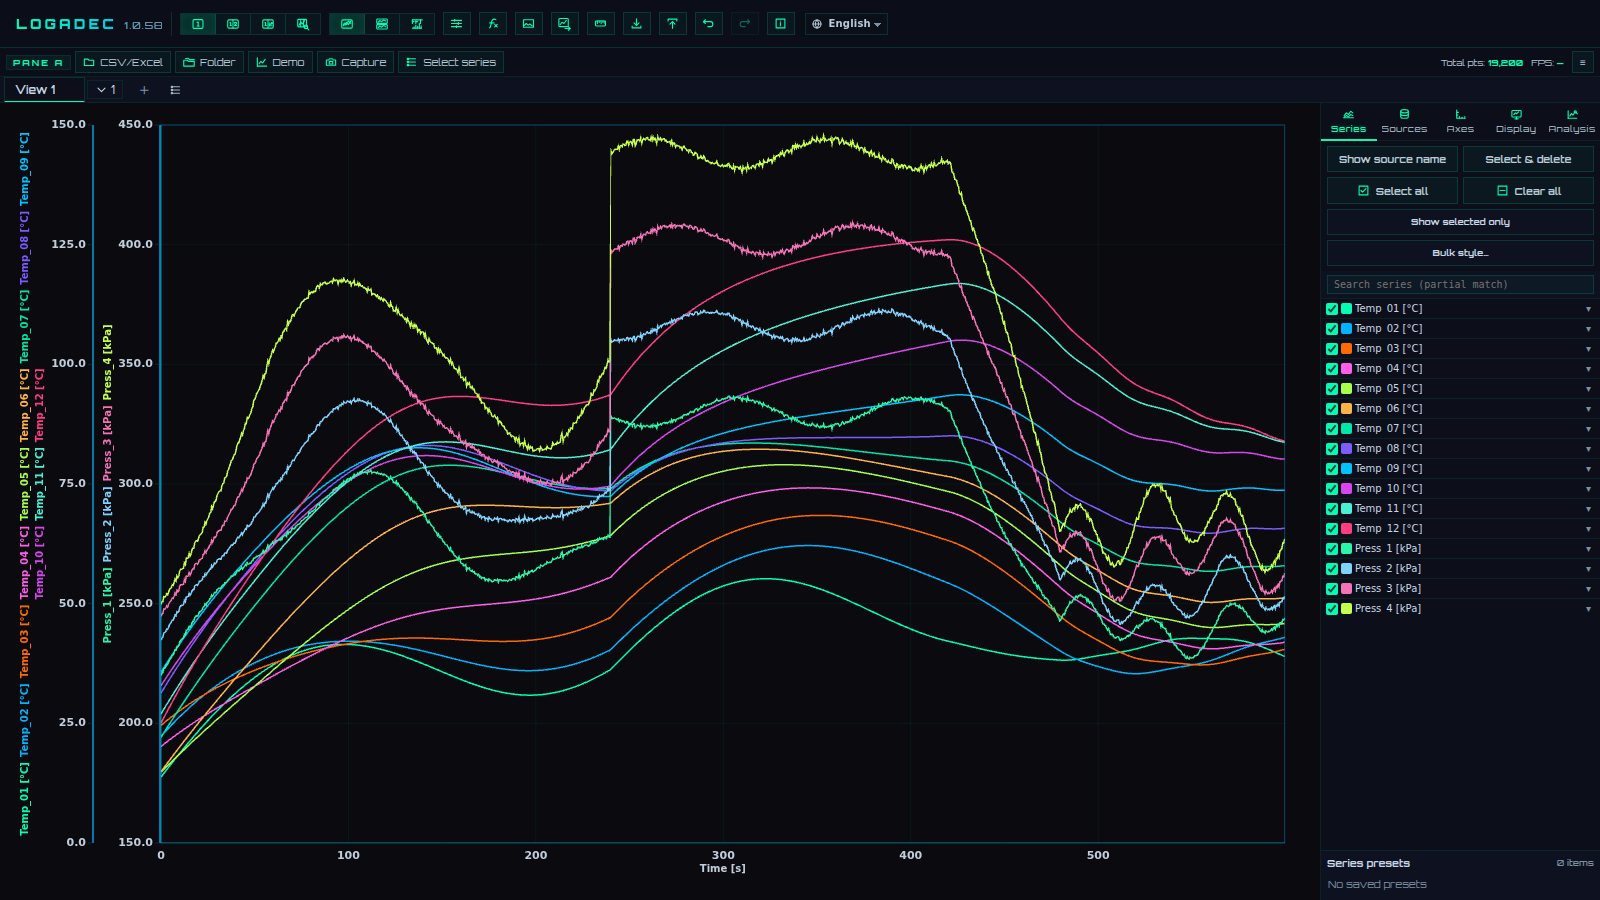Uncheck the Press 4 [kPa] series checkbox
Image resolution: width=1600 pixels, height=900 pixels.
coord(1332,609)
